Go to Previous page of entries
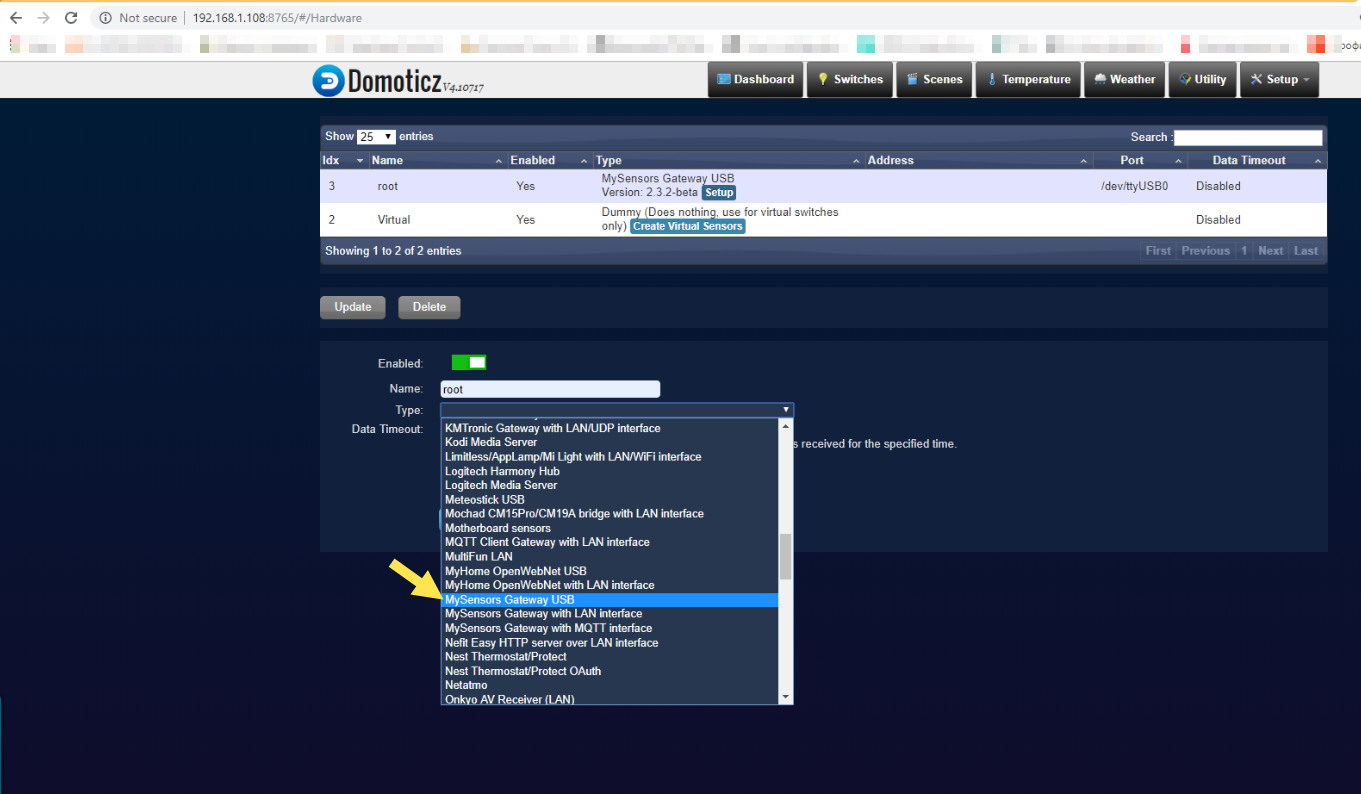Screen dimensions: 1361x794 point(1205,251)
